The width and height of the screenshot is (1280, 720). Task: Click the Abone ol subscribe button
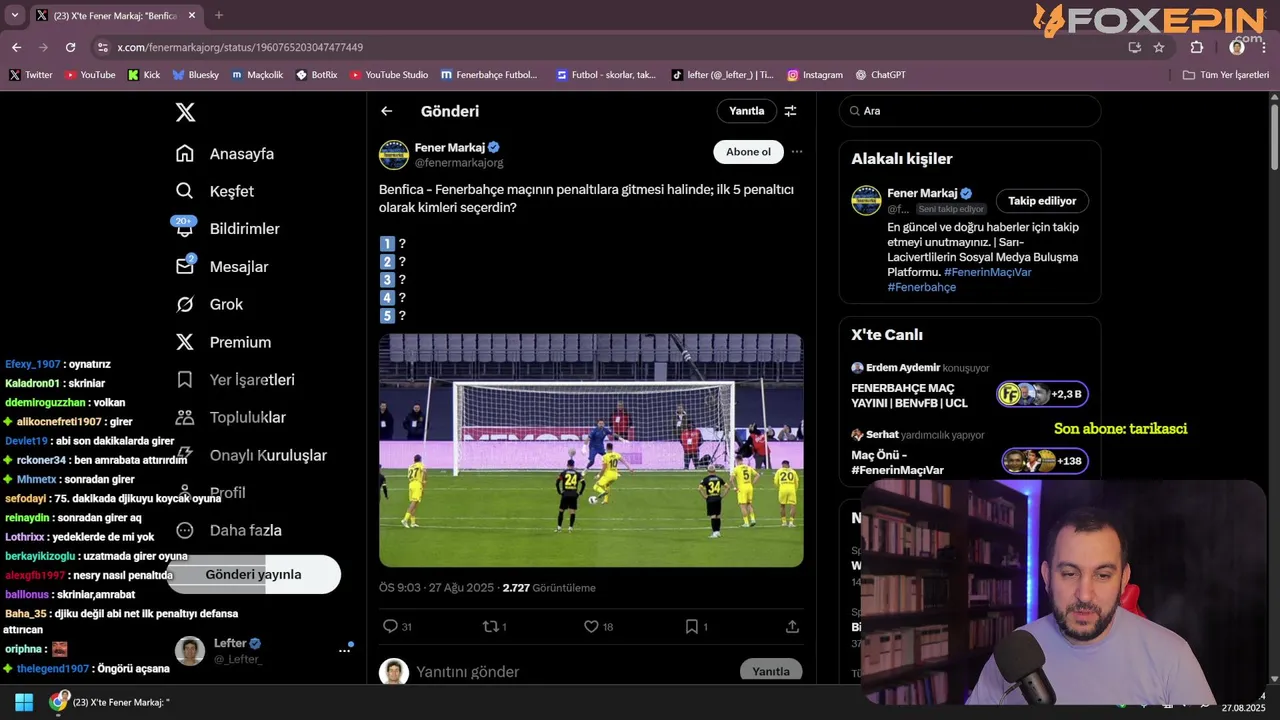click(x=748, y=152)
